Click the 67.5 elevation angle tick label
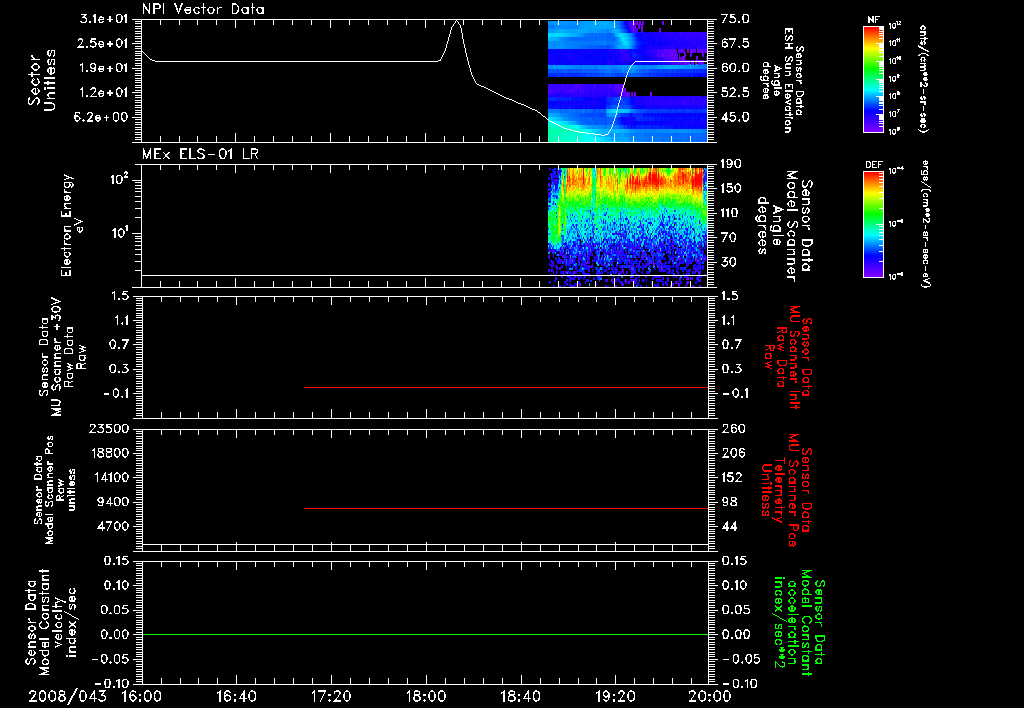The image size is (1024, 708). 735,43
